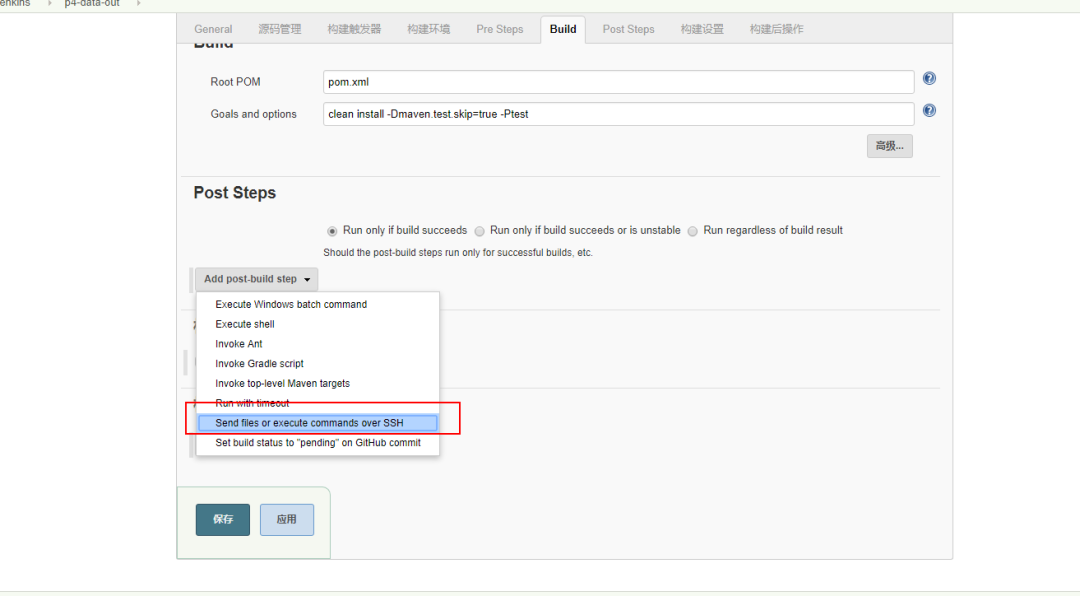The width and height of the screenshot is (1080, 596).
Task: Open help for Goals and options field
Action: tap(929, 110)
